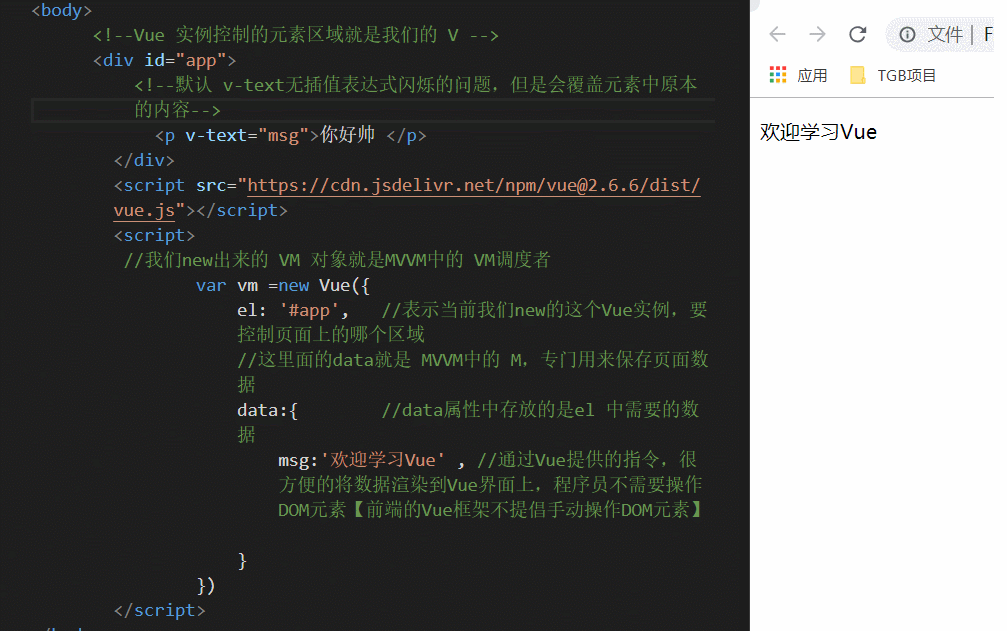
Task: Click the rendered text 欢迎学习Vue in the browser
Action: click(x=818, y=132)
